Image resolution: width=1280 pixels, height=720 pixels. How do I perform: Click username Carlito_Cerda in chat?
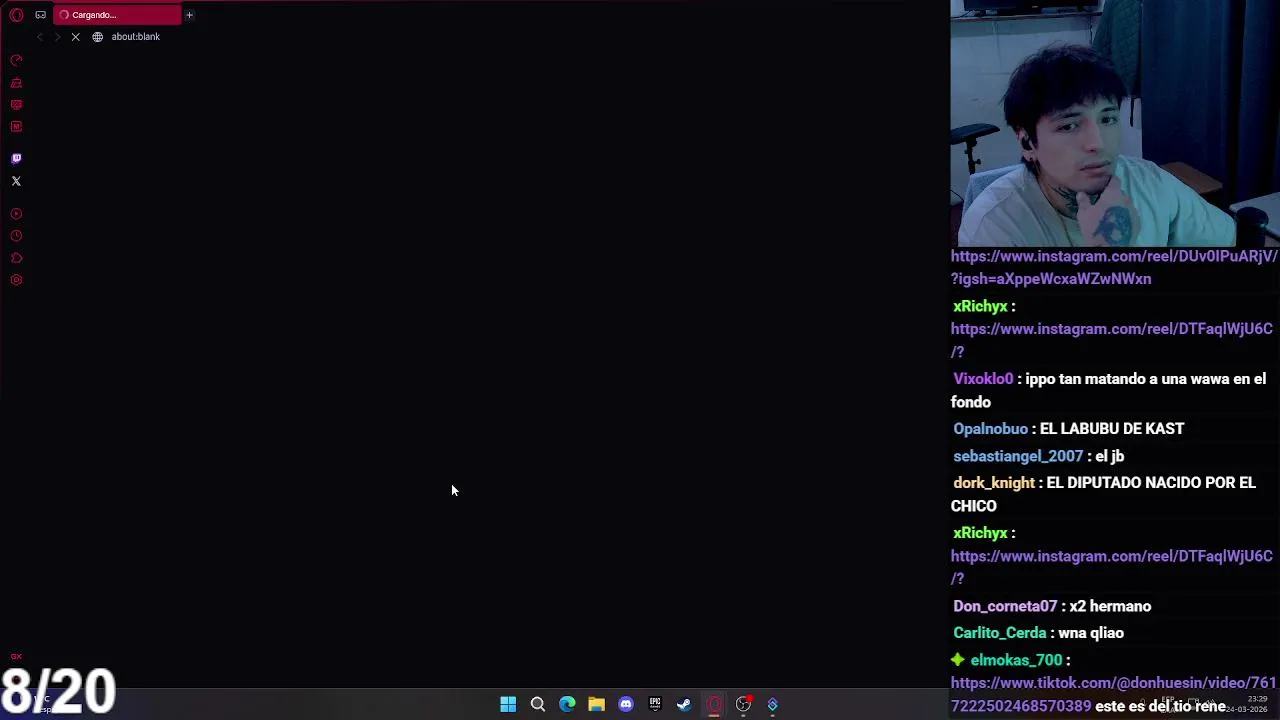pyautogui.click(x=1000, y=633)
